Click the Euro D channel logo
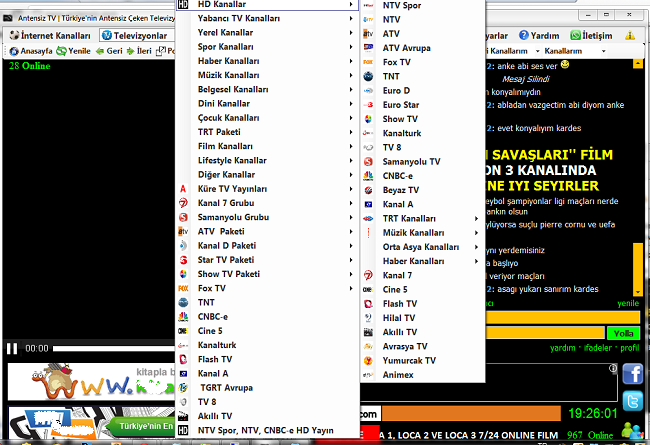This screenshot has width=650, height=445. point(368,90)
